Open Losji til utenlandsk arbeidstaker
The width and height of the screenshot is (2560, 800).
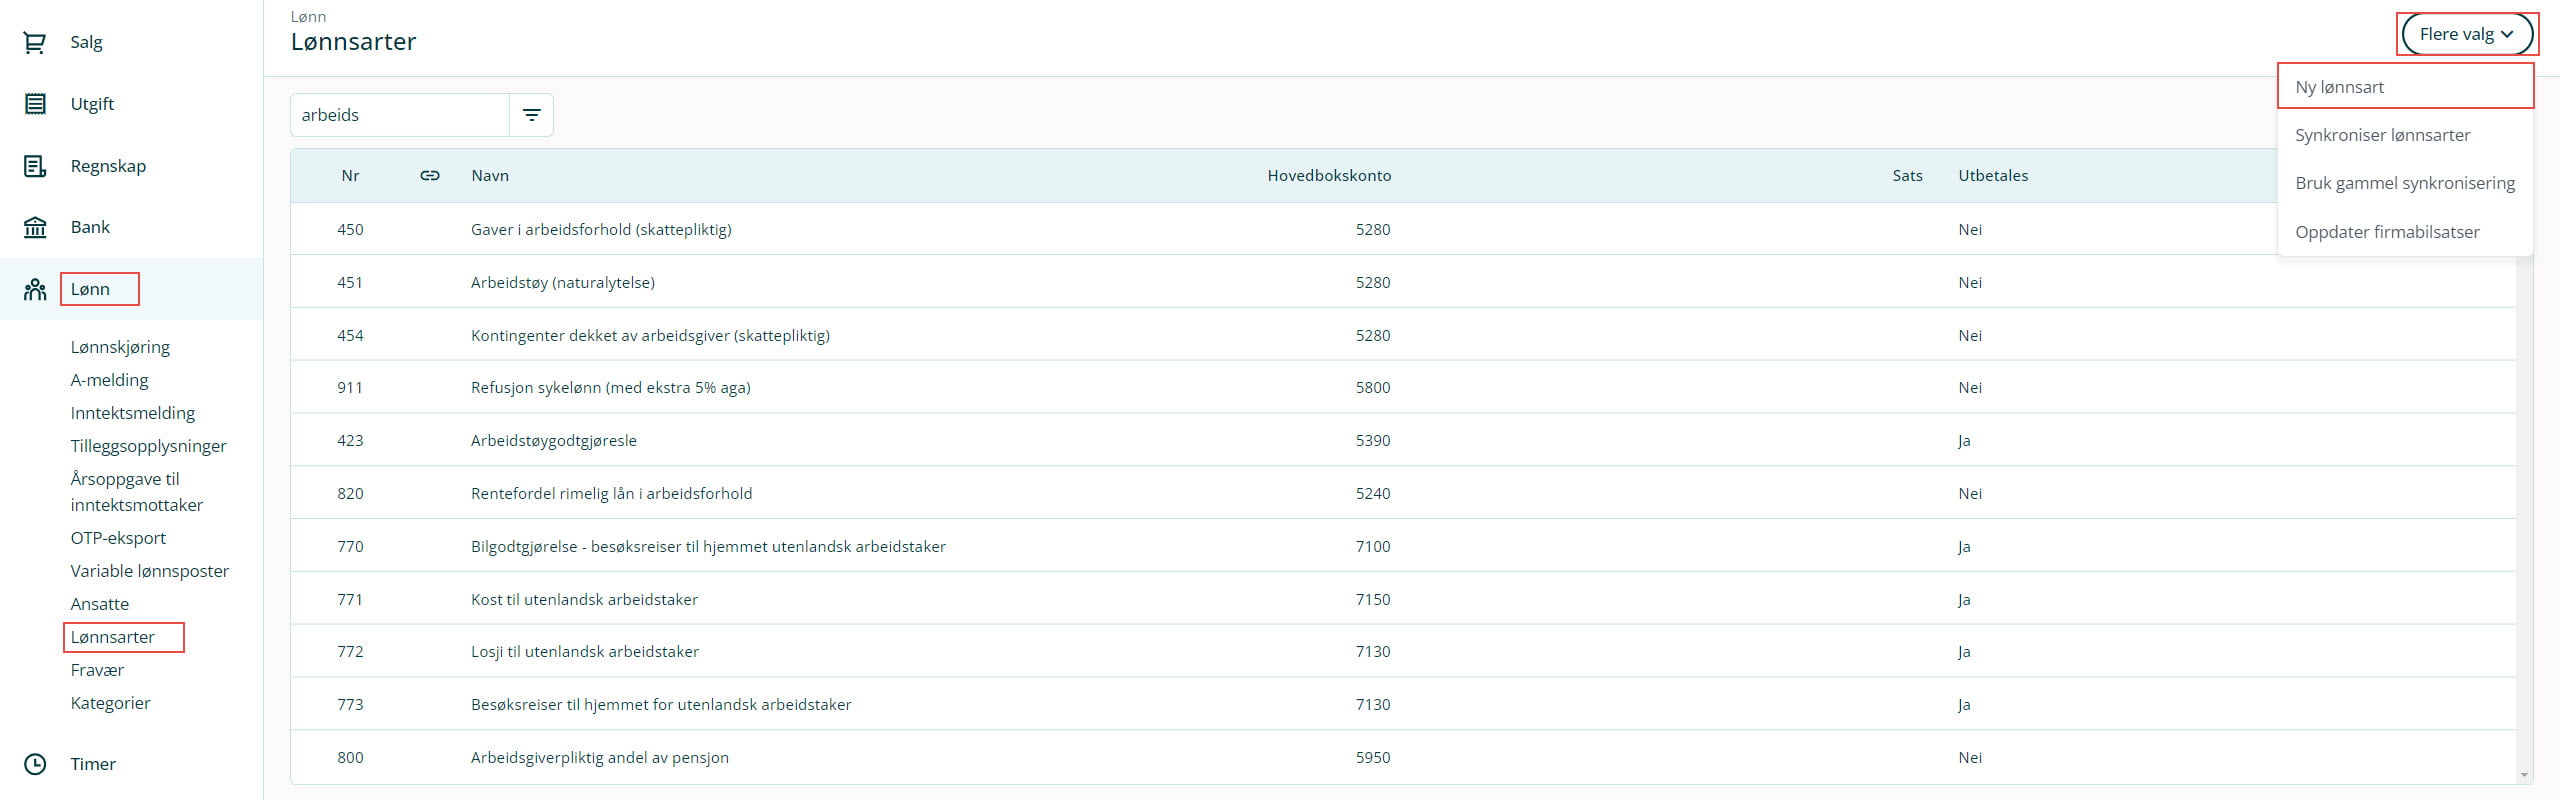1403,652
